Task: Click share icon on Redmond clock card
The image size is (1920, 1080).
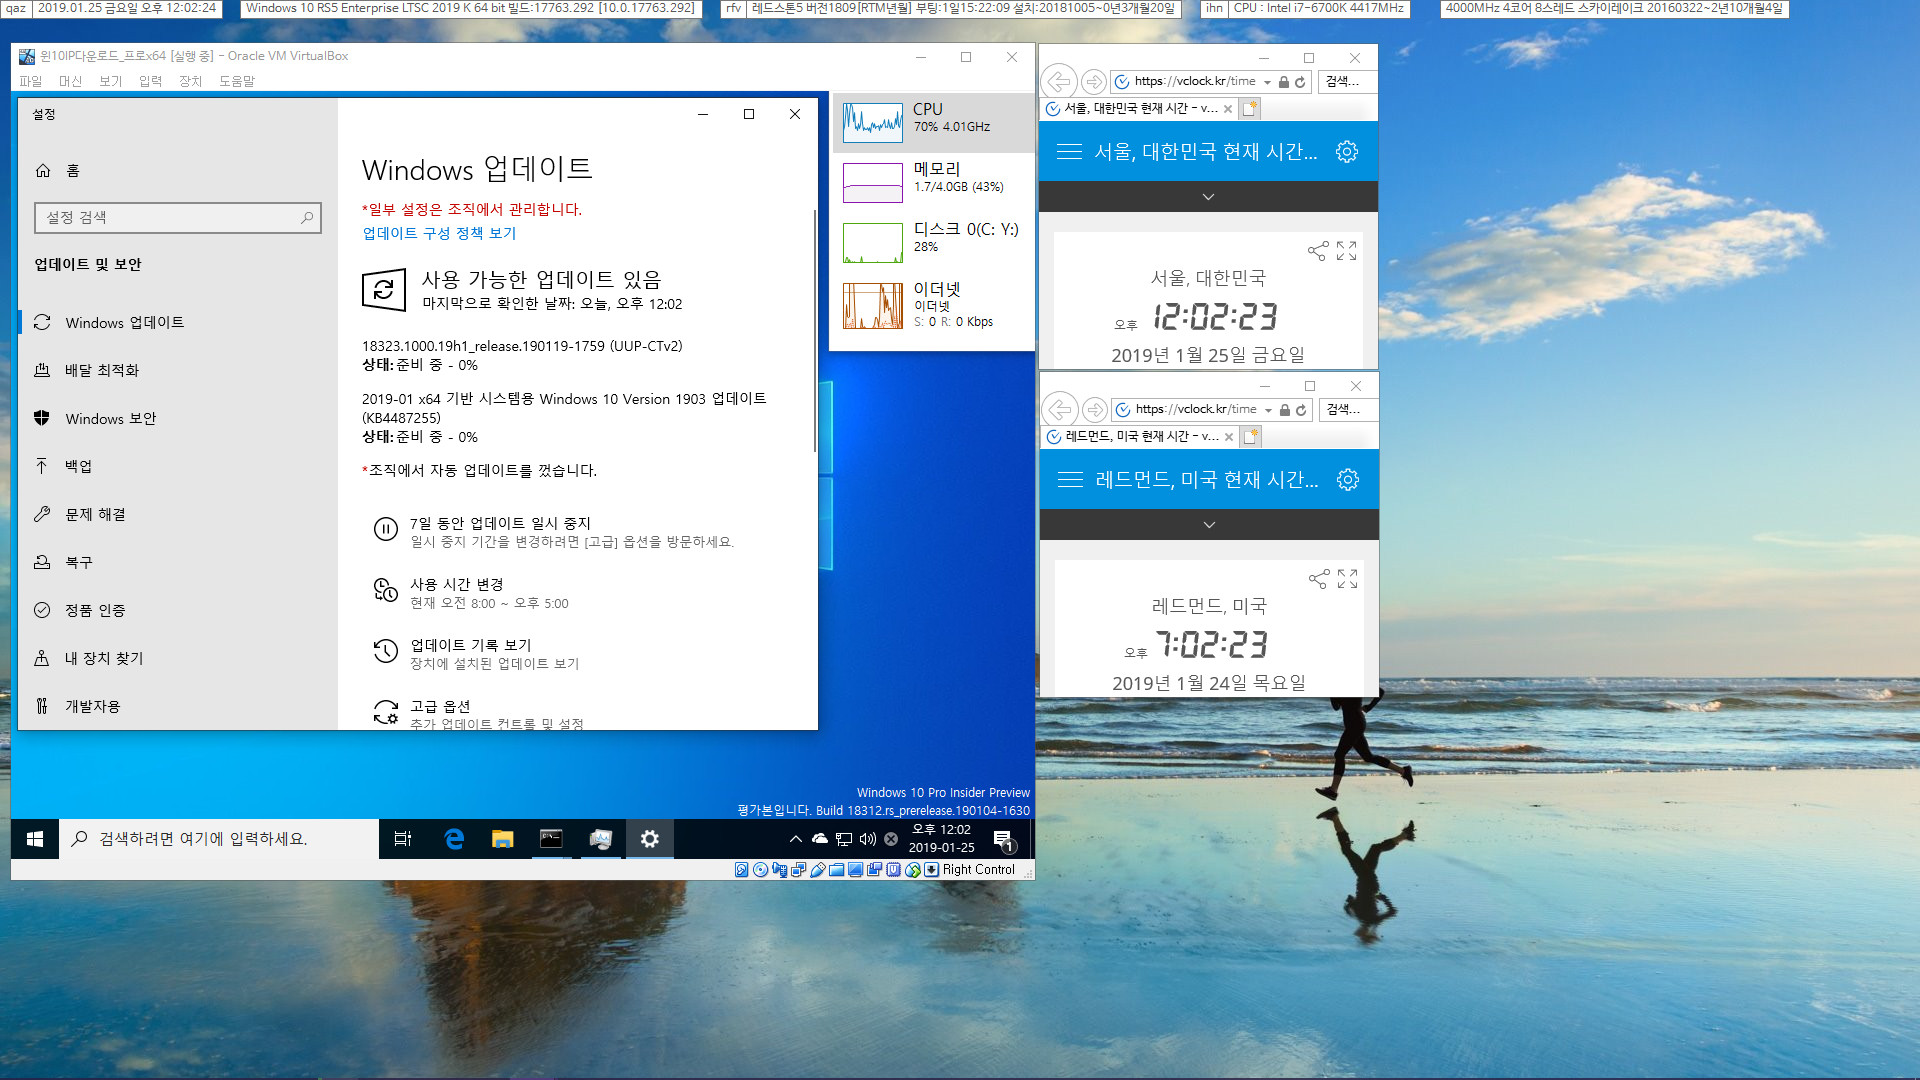Action: click(x=1319, y=579)
